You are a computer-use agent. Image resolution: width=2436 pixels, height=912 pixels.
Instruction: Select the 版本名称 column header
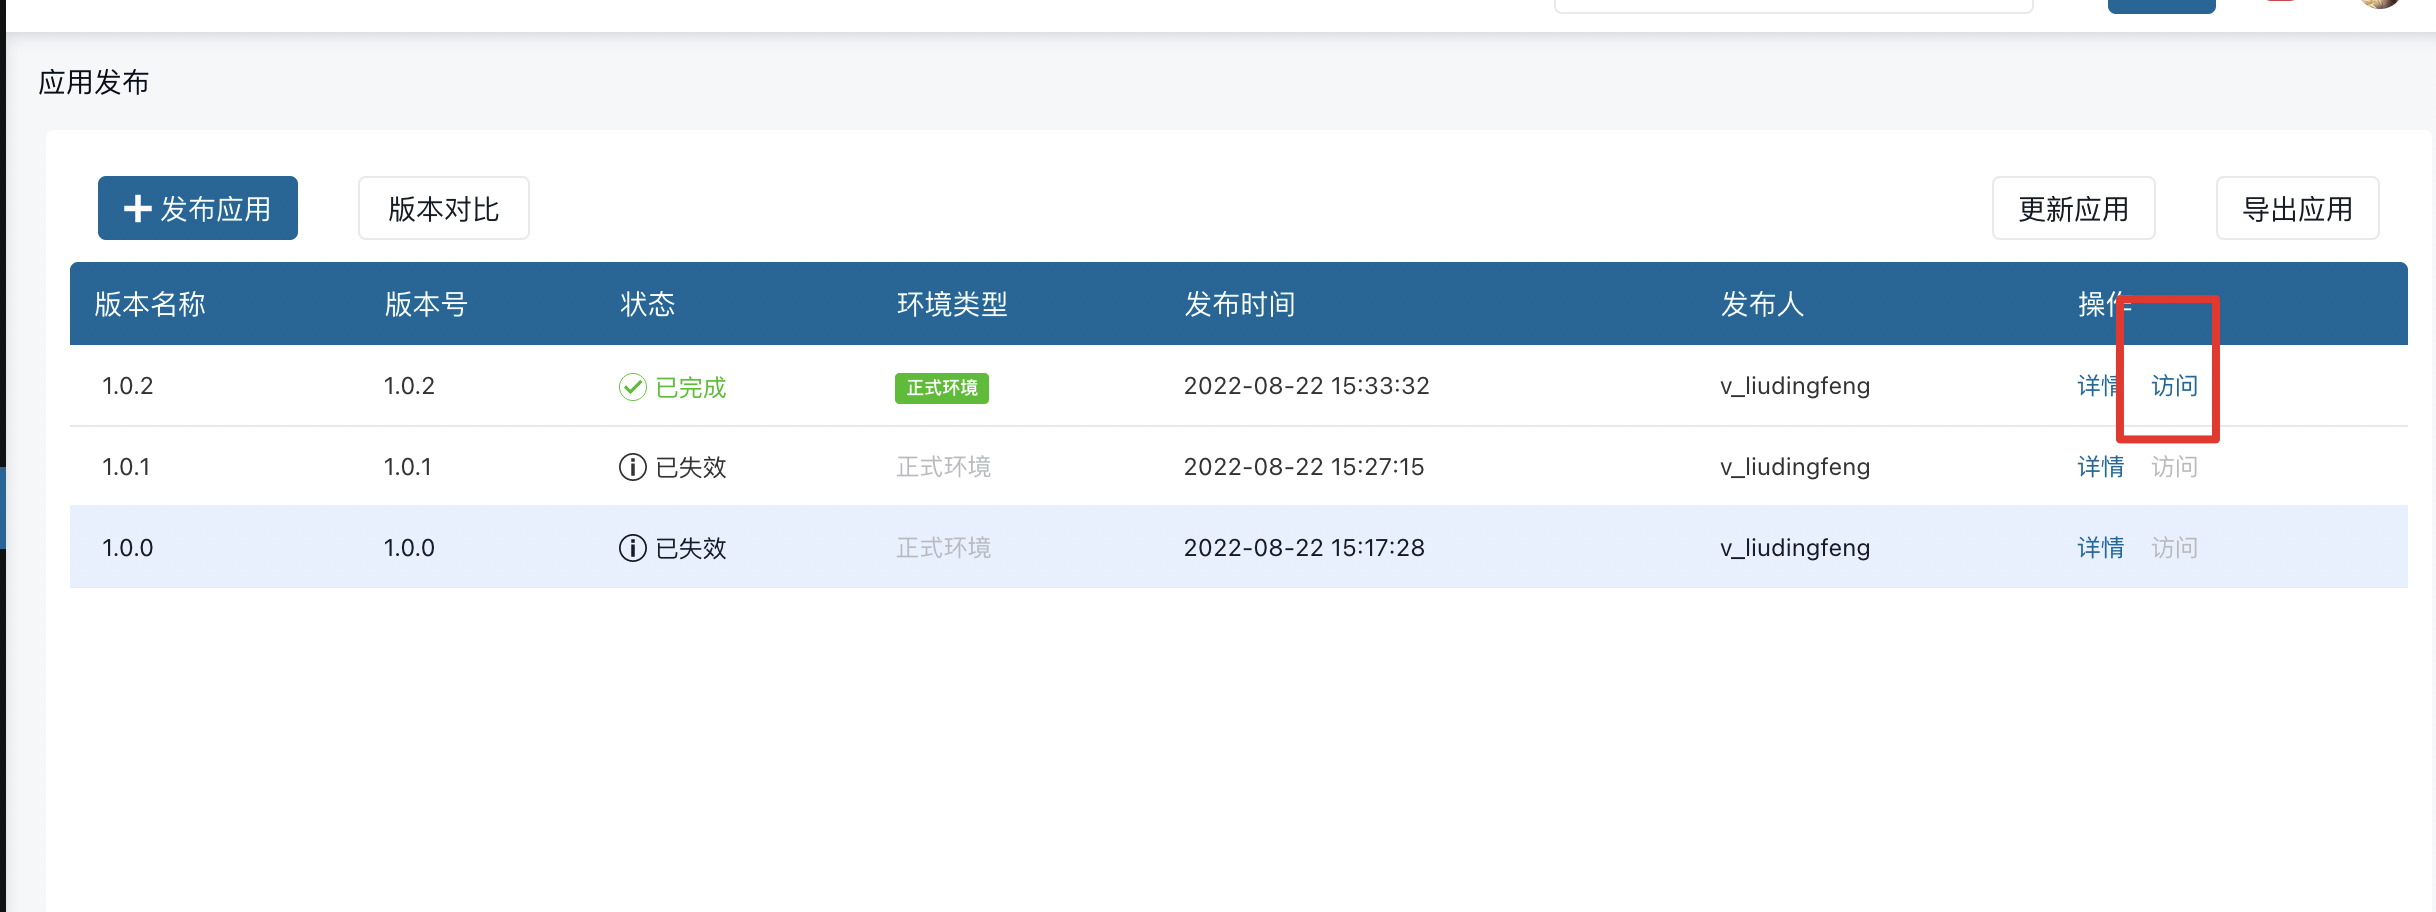pos(150,304)
